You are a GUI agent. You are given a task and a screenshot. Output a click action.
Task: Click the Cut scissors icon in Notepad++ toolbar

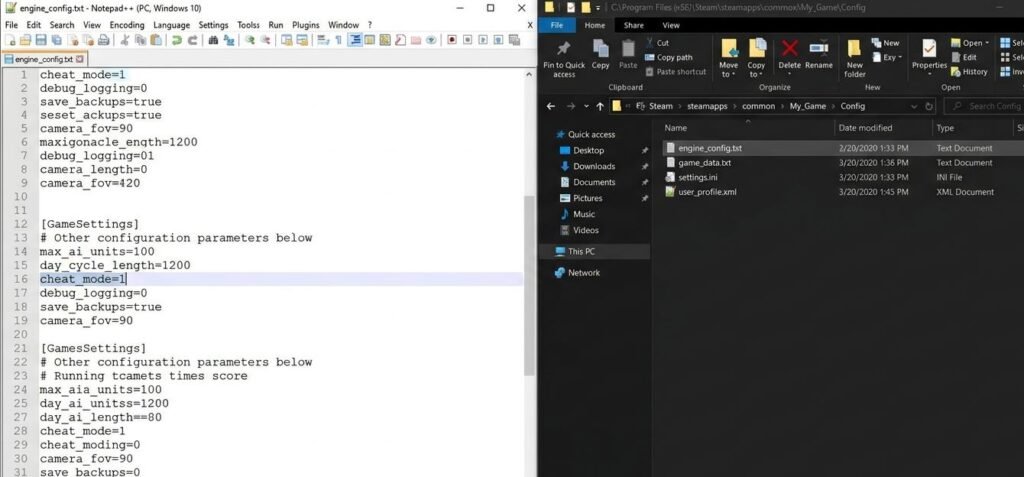[125, 40]
